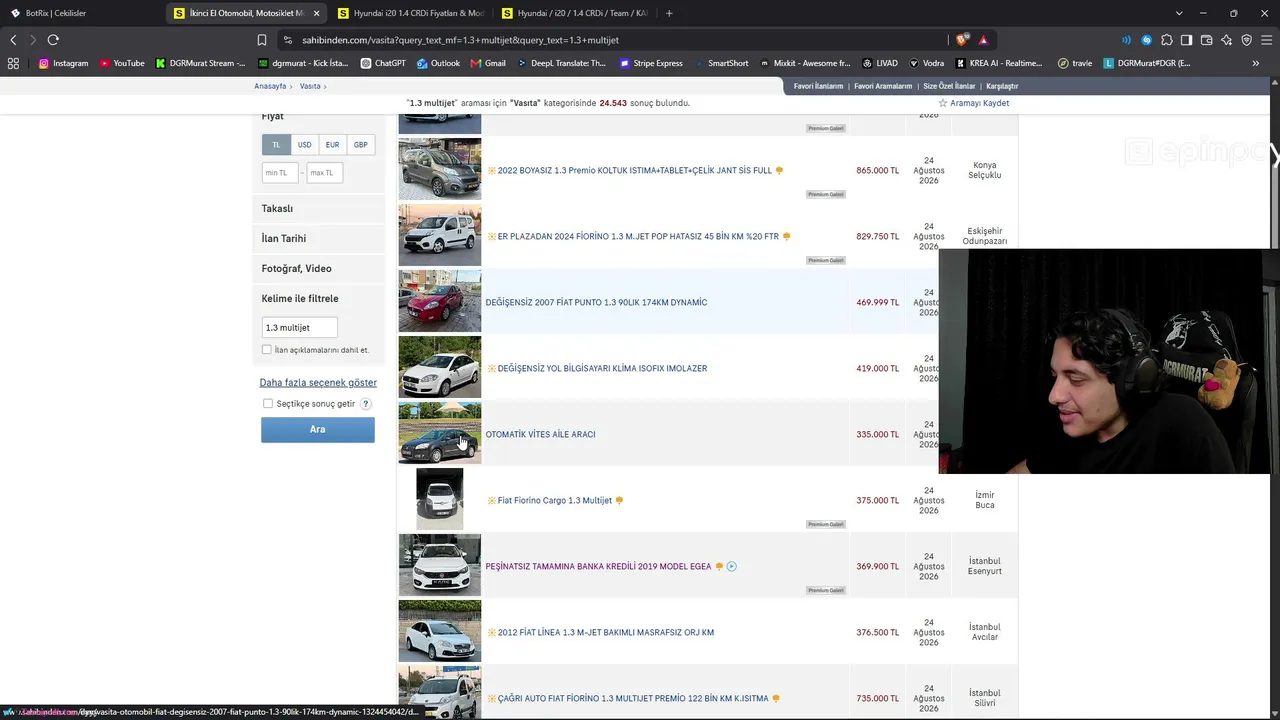Expand the Takaslı filter section

(318, 209)
